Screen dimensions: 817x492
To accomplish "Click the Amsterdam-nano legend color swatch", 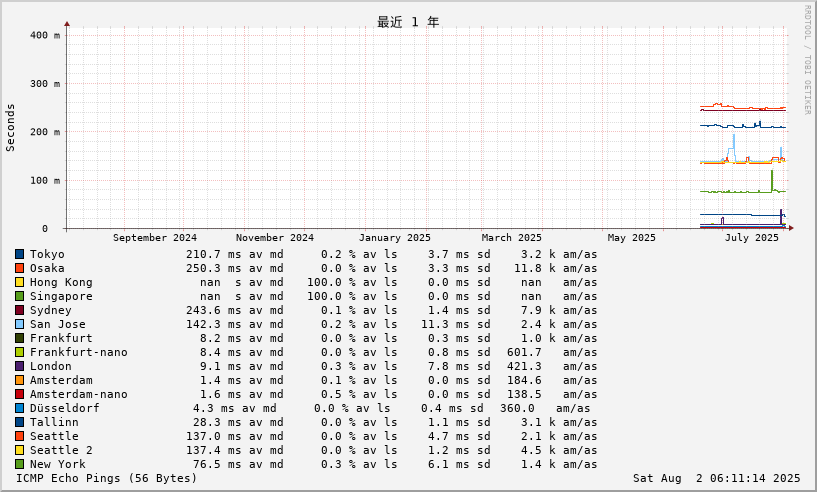I will click(19, 395).
